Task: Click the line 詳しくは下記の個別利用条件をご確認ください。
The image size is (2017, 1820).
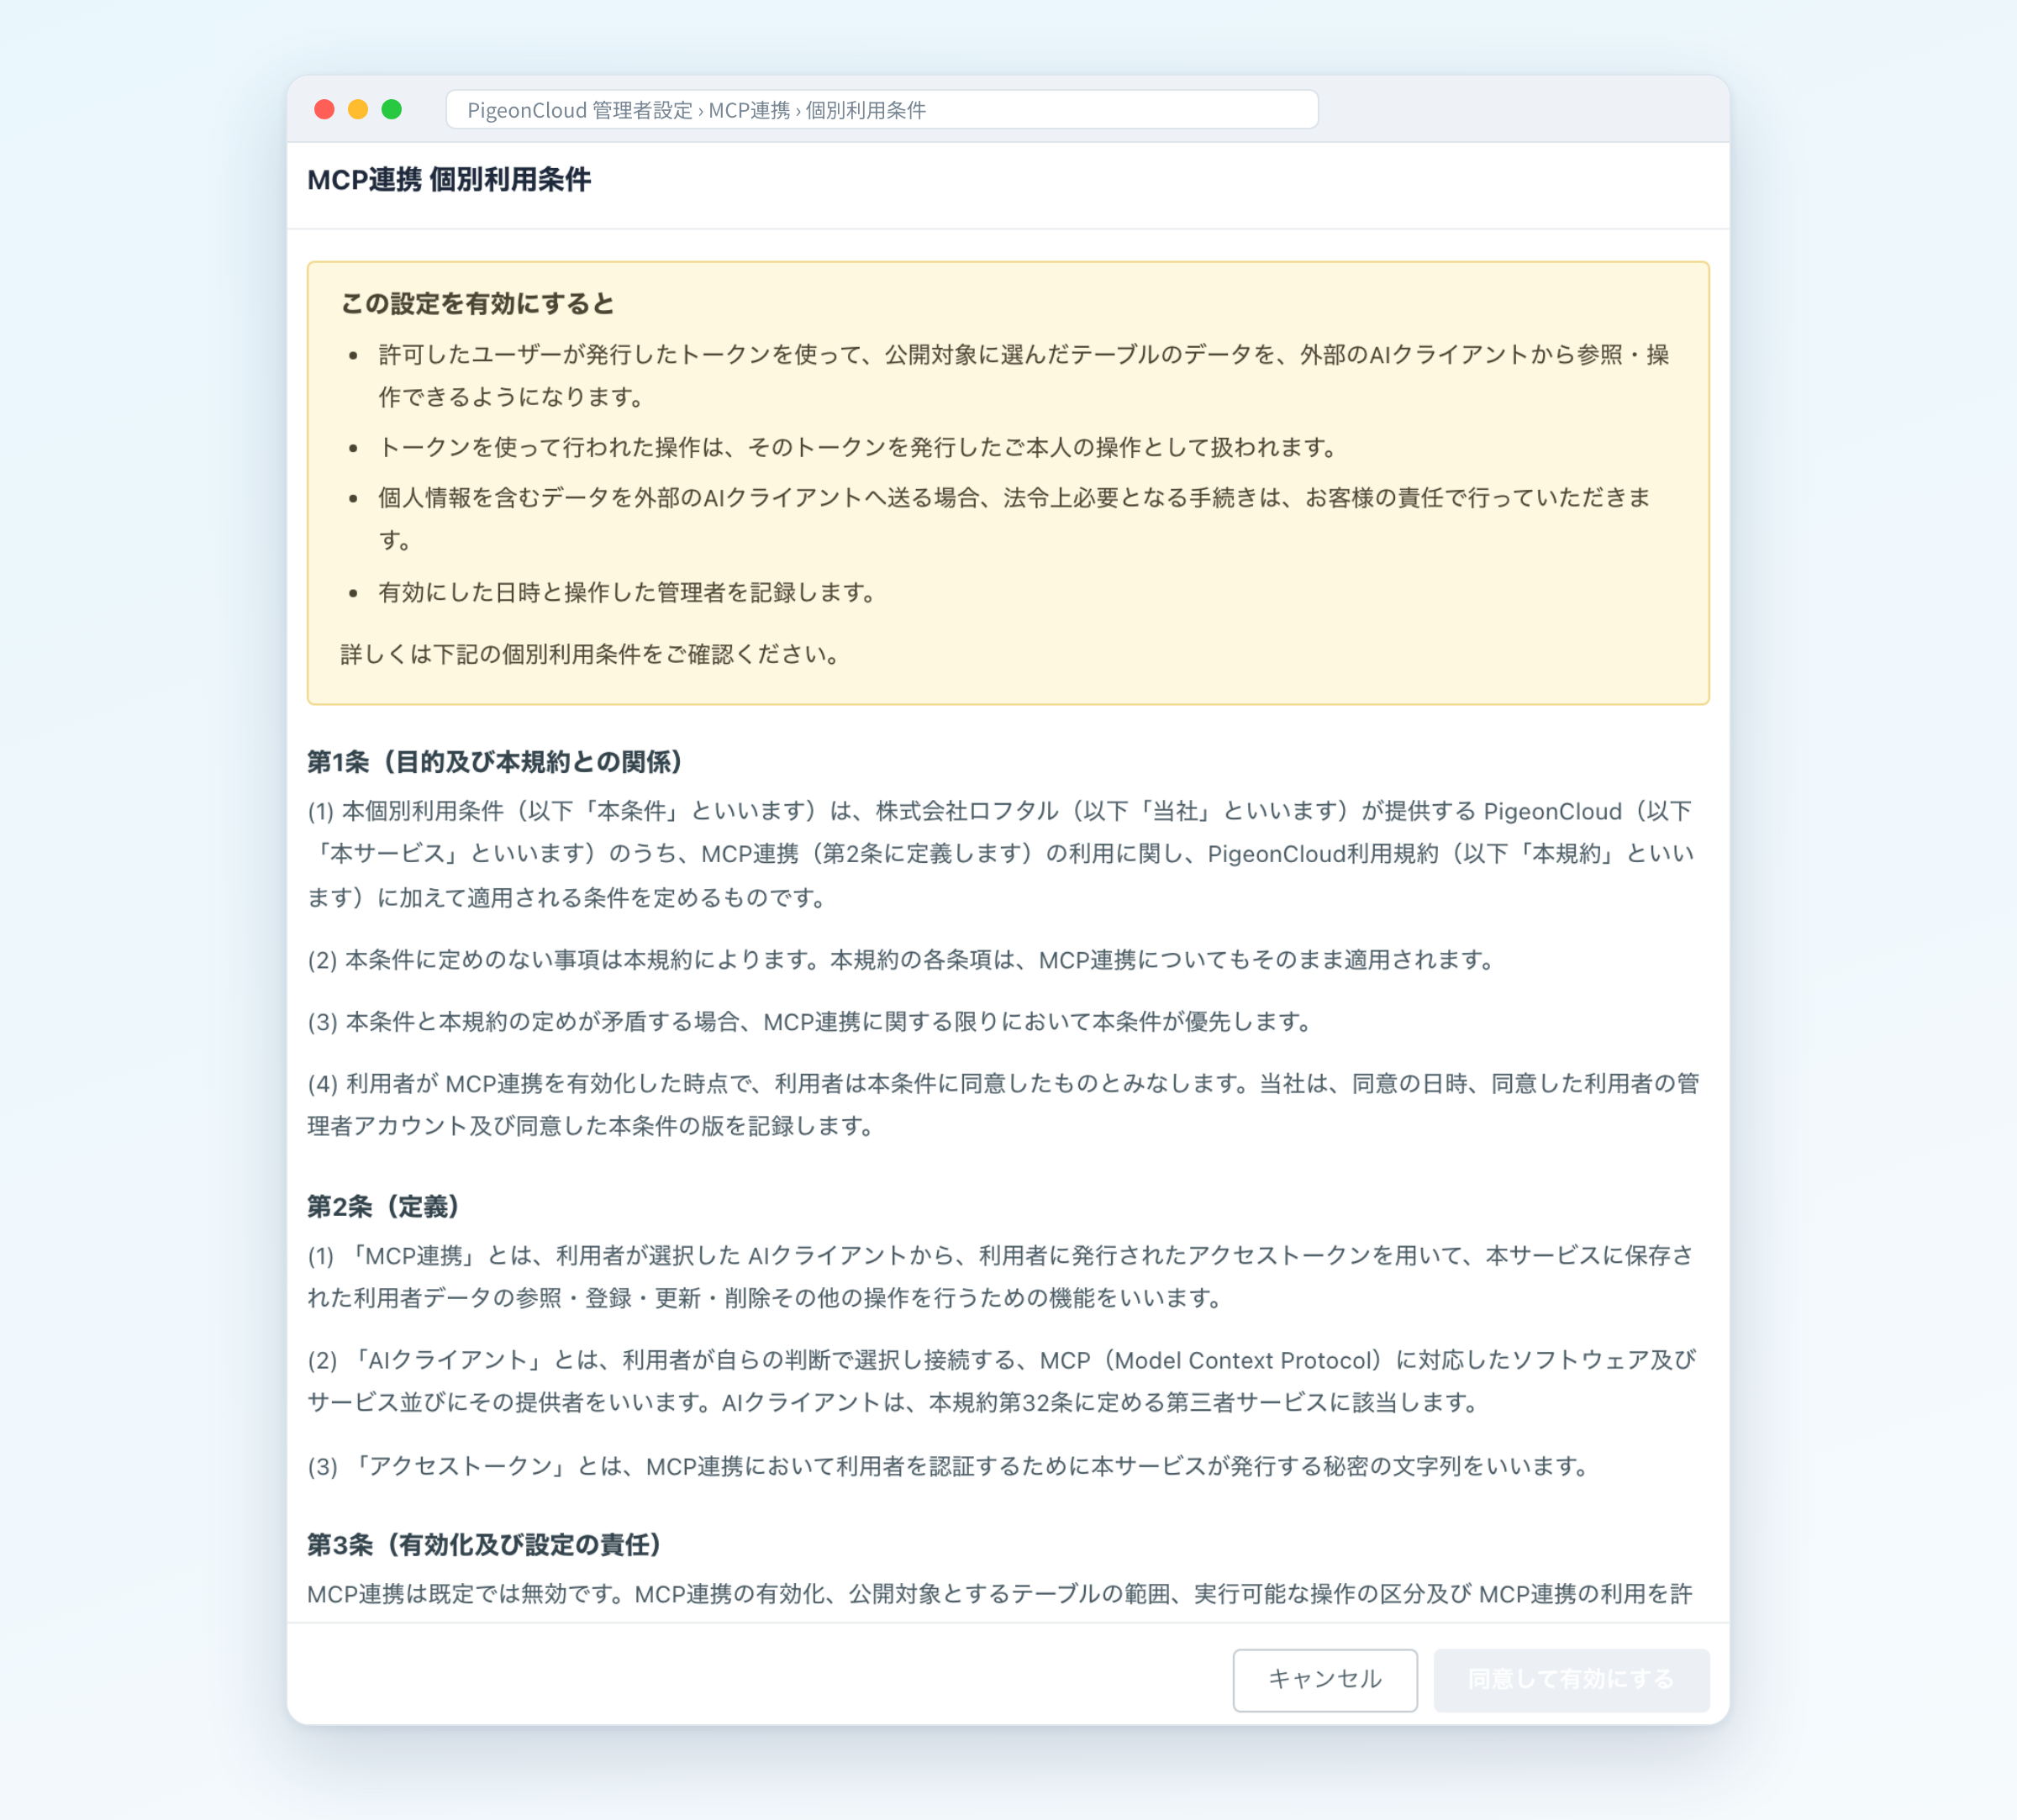Action: (590, 655)
